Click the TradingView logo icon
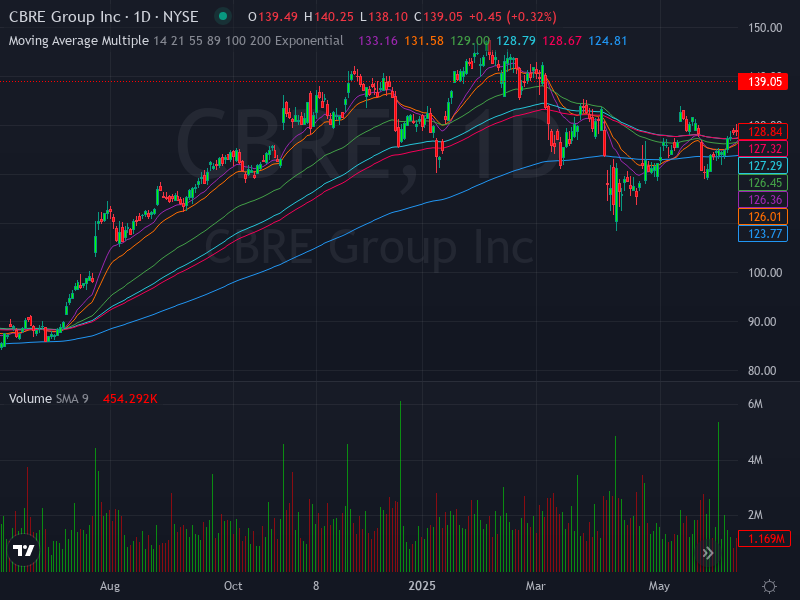This screenshot has width=800, height=600. click(x=23, y=550)
